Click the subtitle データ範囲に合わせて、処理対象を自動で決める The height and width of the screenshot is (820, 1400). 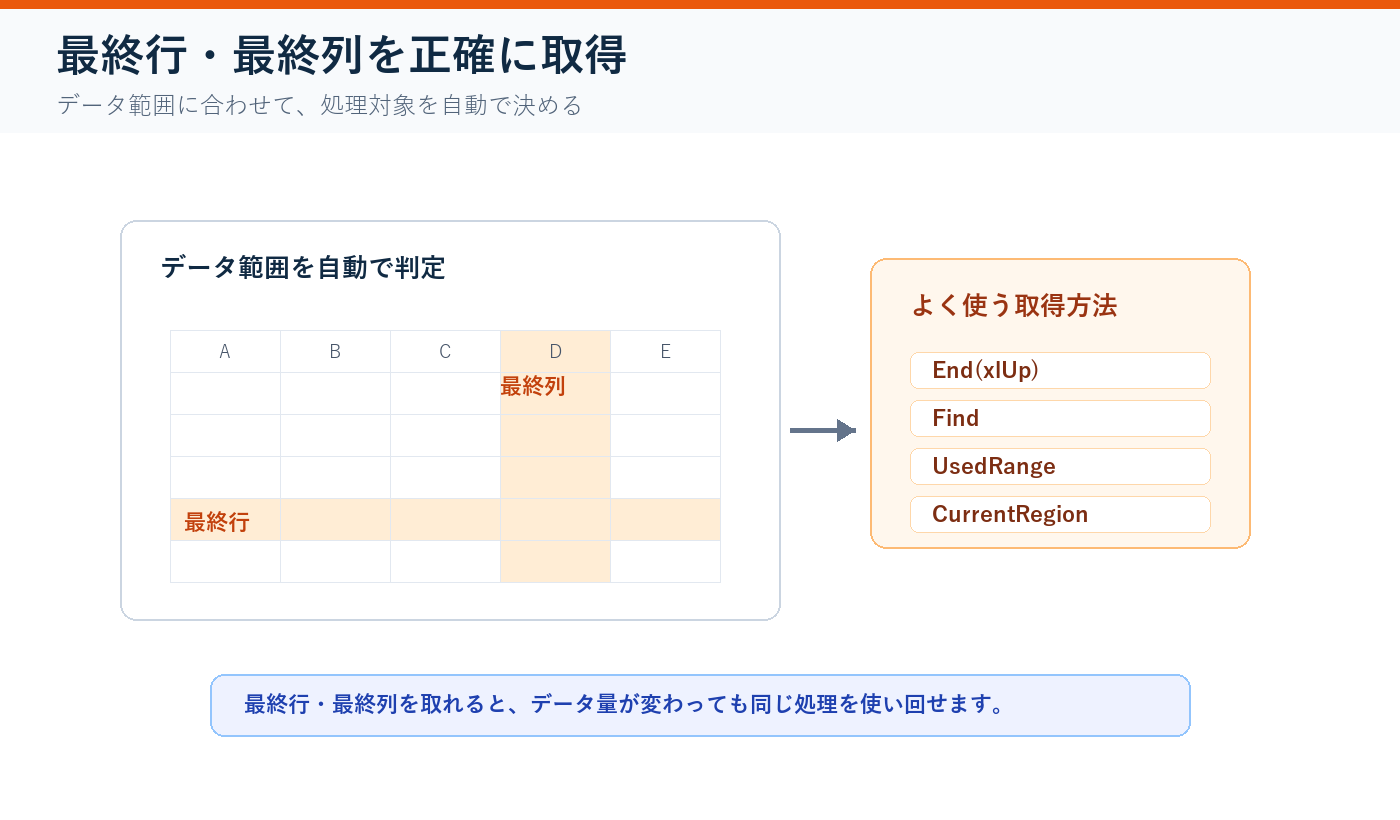point(320,105)
